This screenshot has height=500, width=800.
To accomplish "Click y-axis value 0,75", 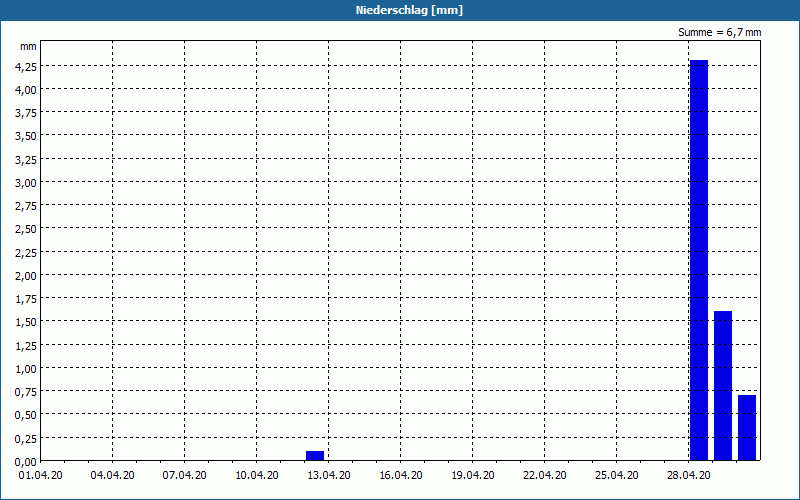I will coord(26,392).
